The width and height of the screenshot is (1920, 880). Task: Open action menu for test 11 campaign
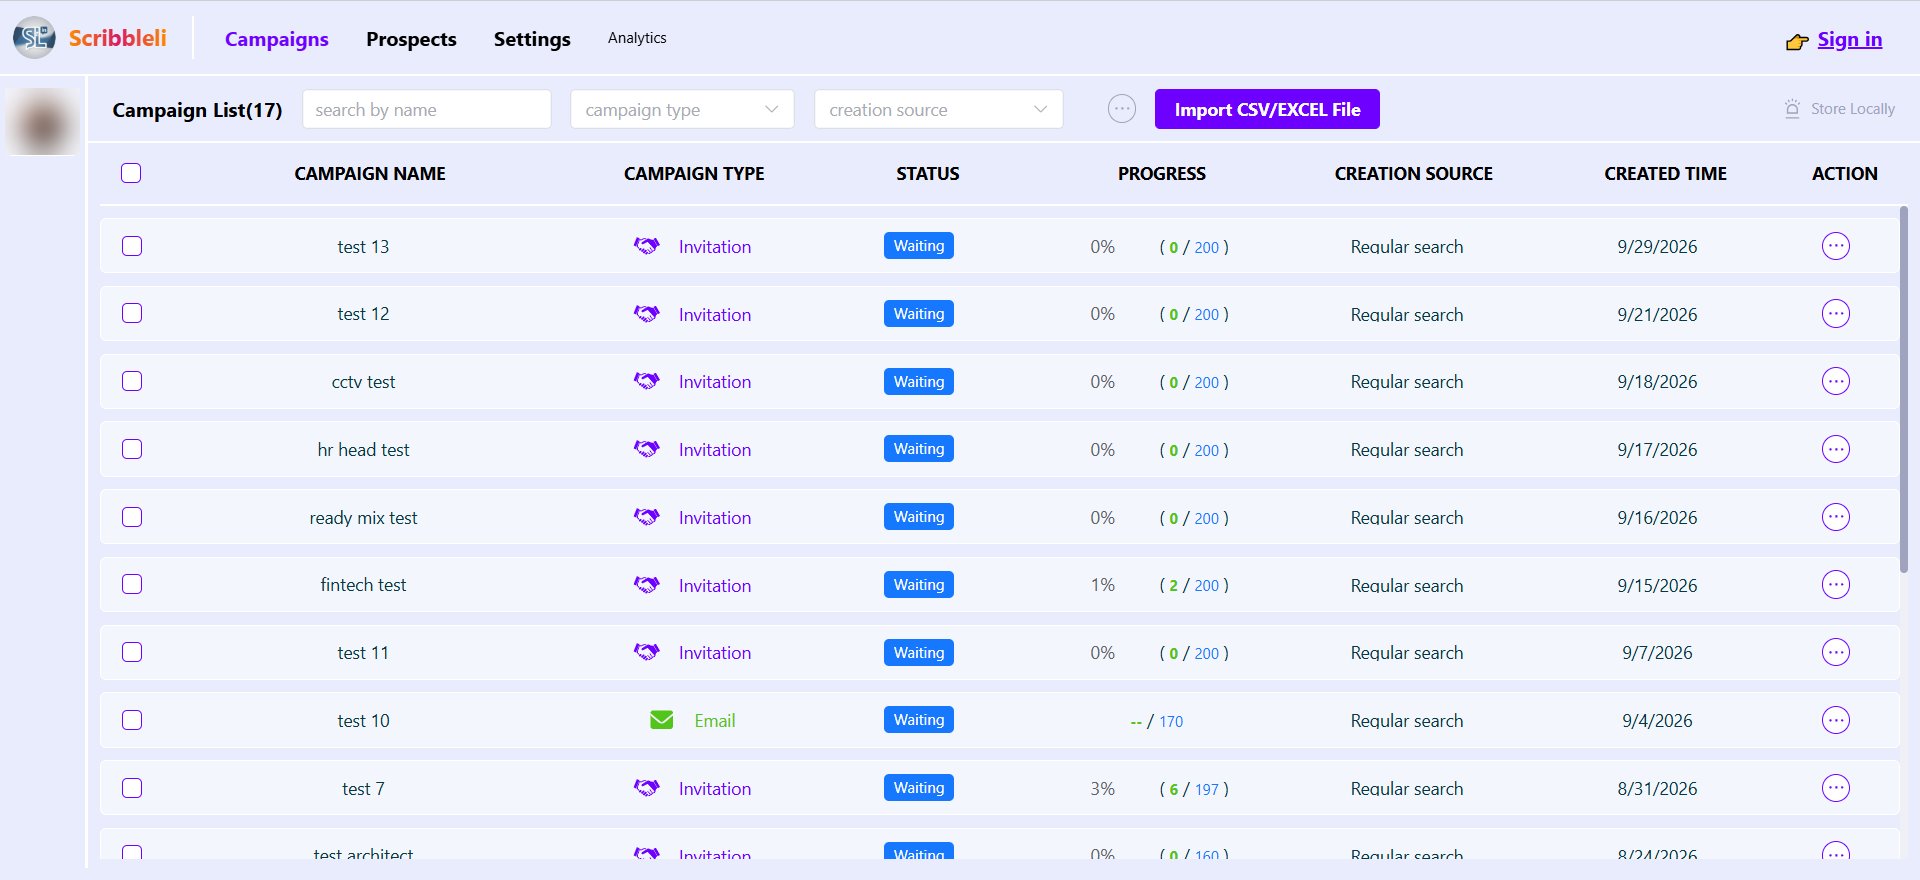[1836, 652]
